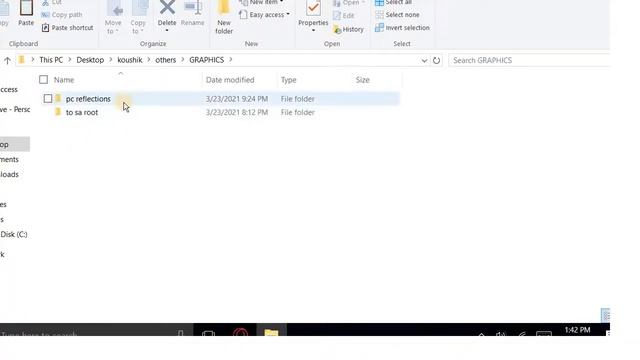
Task: Expand chevron after others breadcrumb
Action: coord(182,60)
